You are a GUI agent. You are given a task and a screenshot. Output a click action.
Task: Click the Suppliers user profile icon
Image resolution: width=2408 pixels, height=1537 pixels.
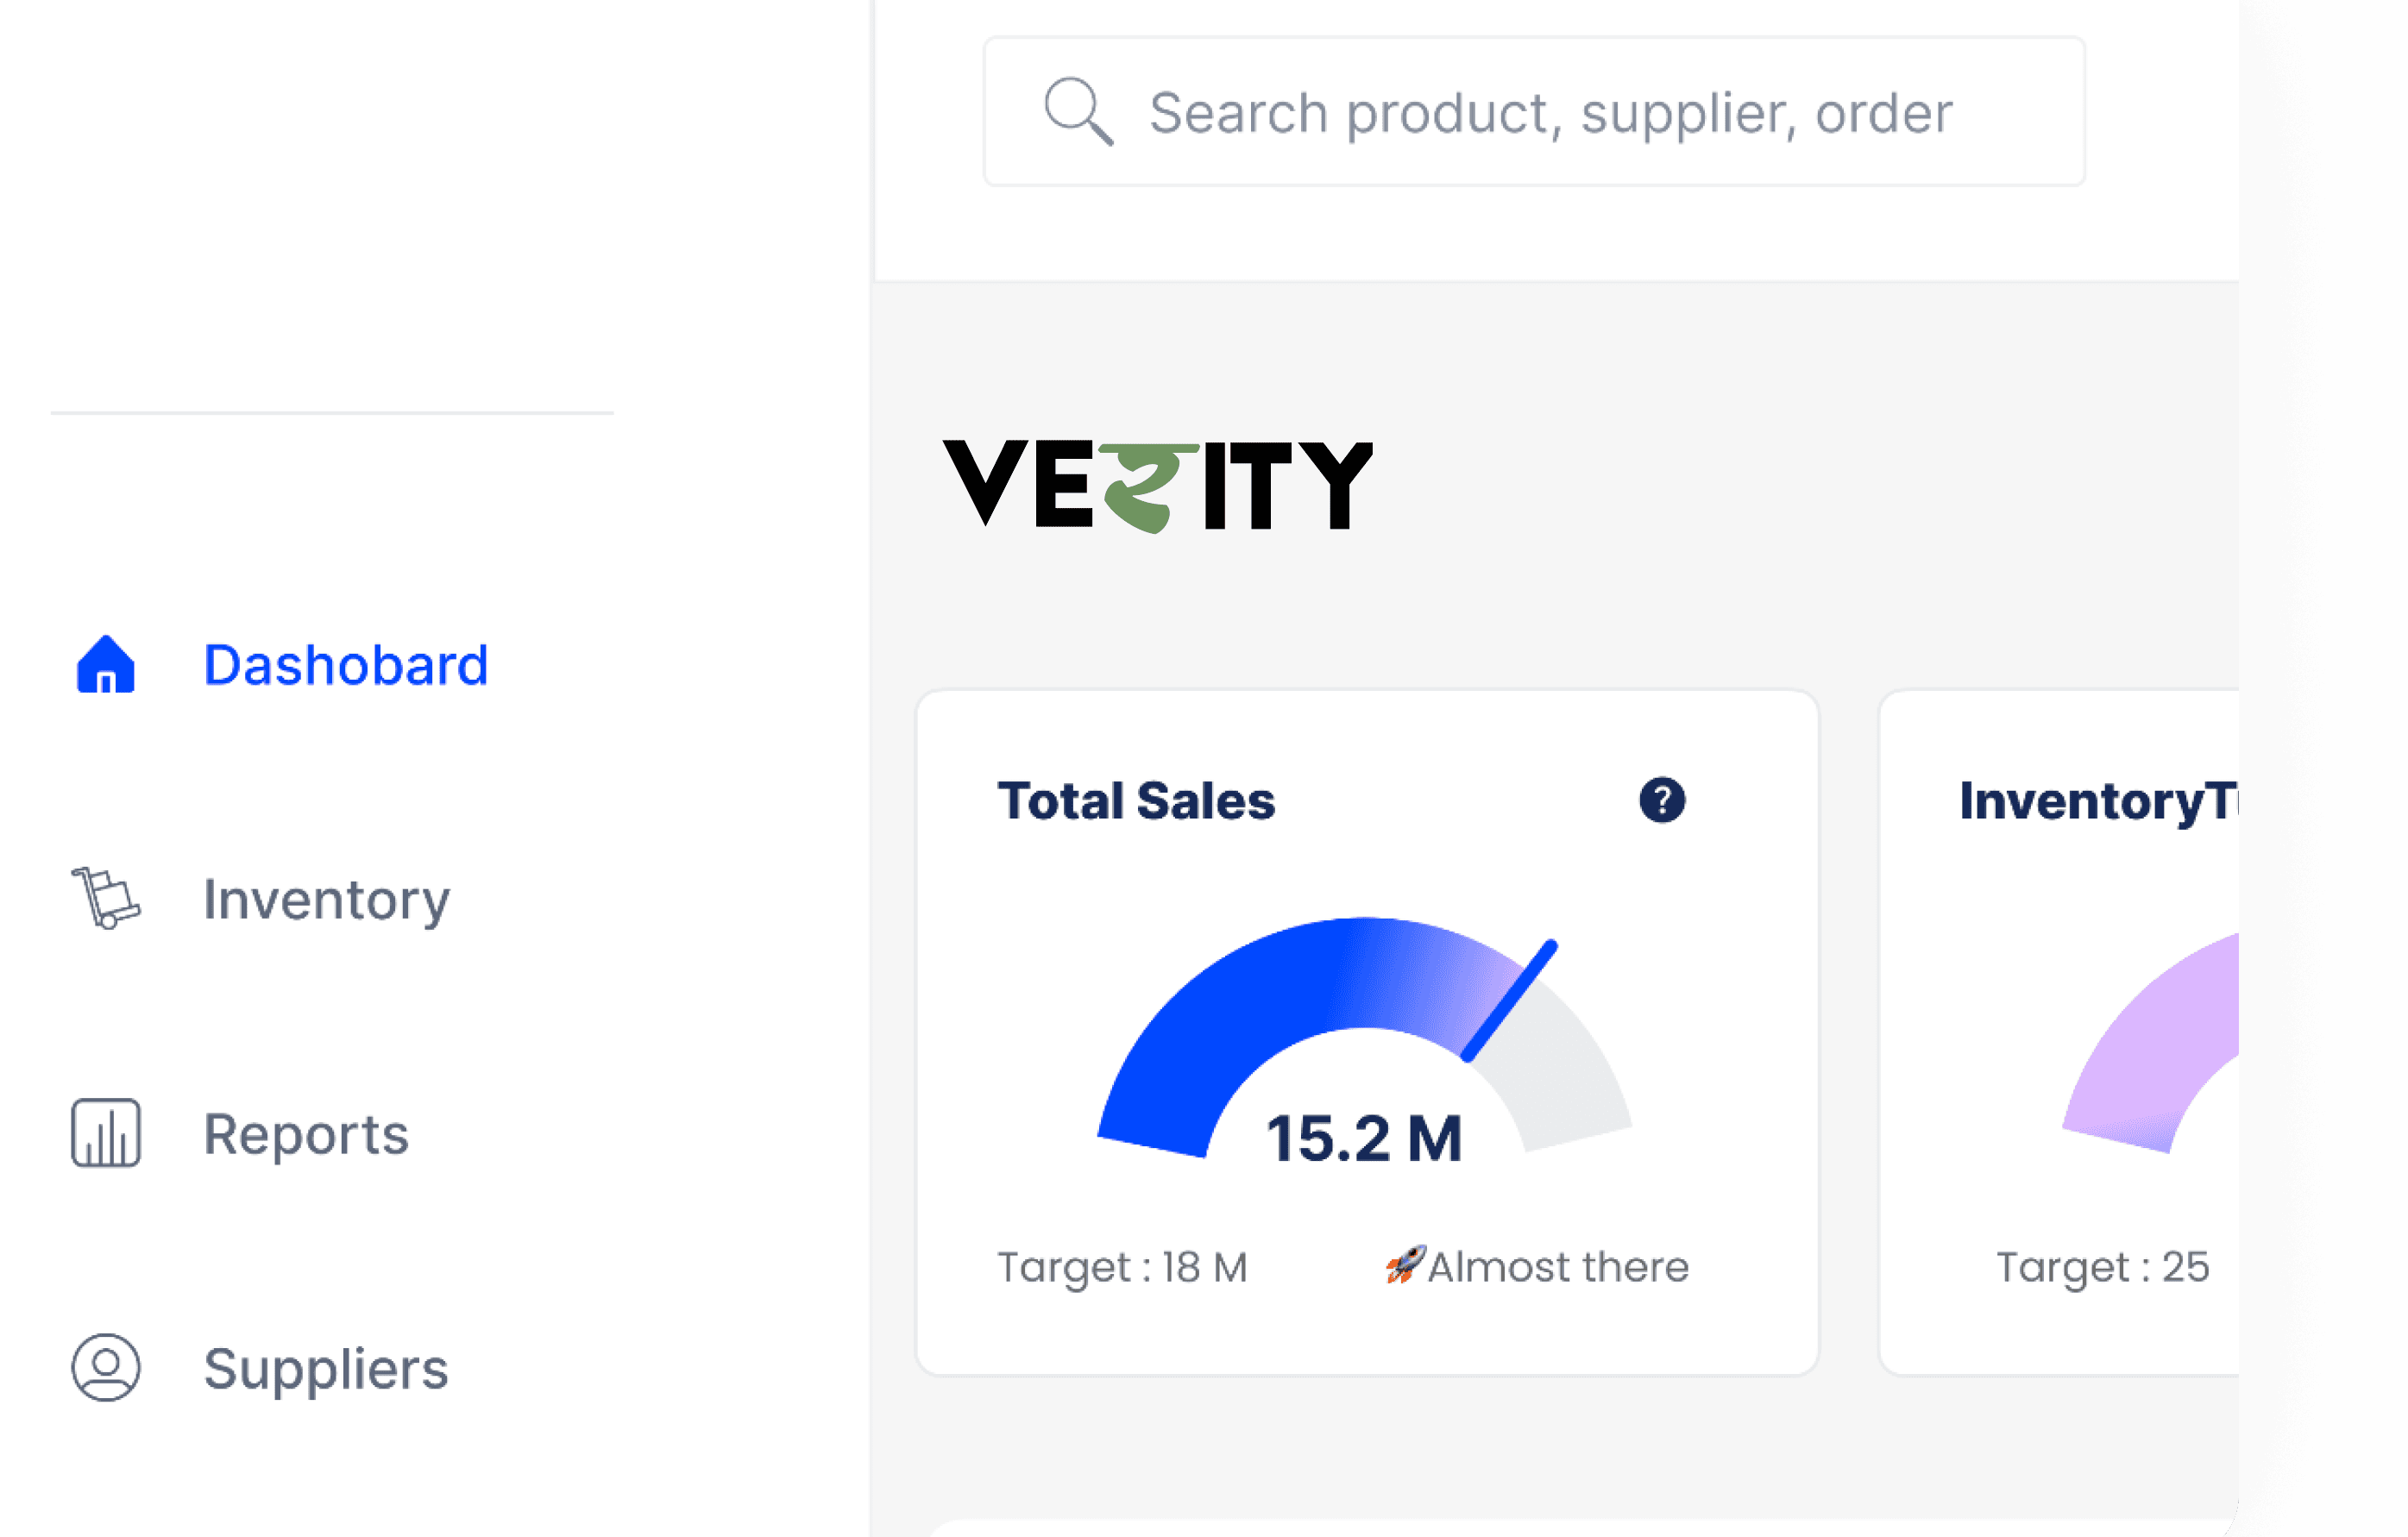(x=105, y=1367)
